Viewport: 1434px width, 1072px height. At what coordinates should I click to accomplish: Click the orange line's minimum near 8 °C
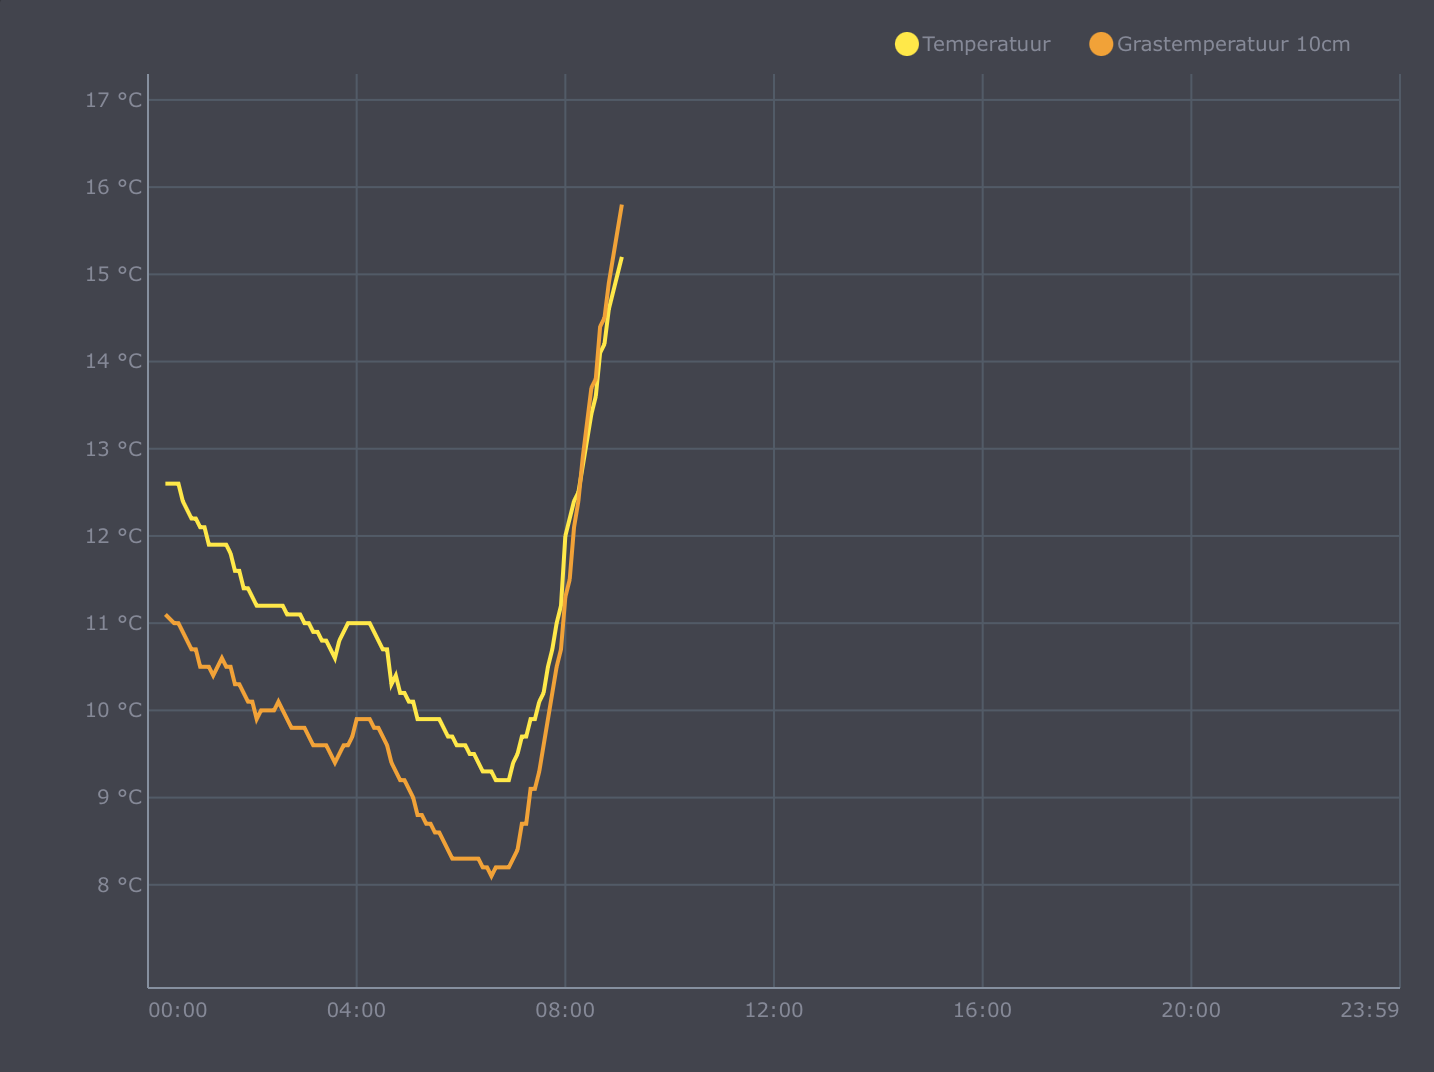coord(491,877)
